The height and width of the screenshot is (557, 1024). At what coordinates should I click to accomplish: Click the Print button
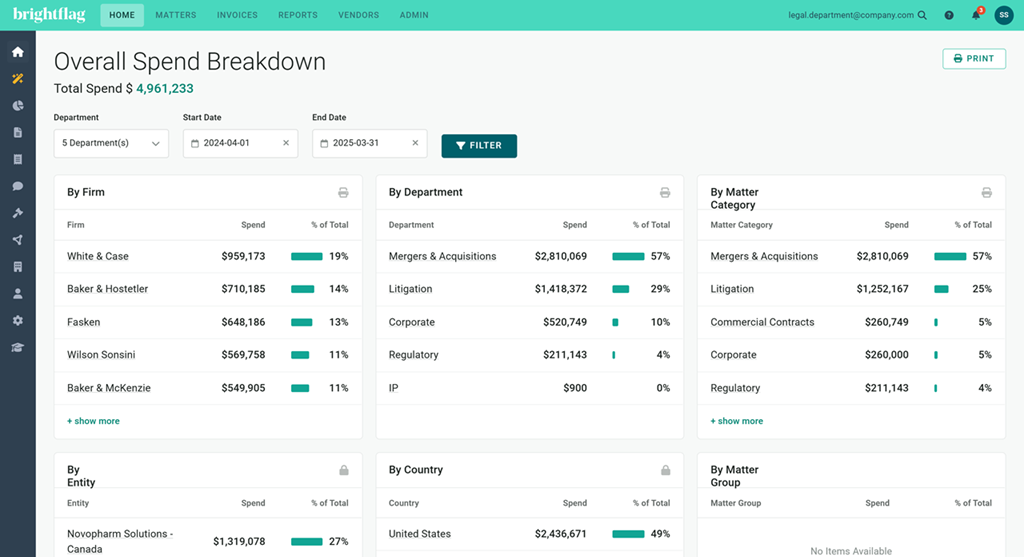(974, 59)
